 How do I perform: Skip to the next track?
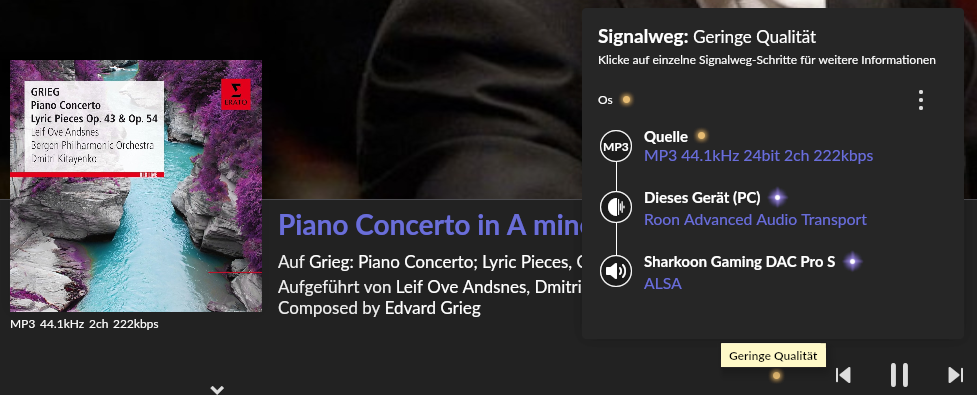(x=955, y=375)
